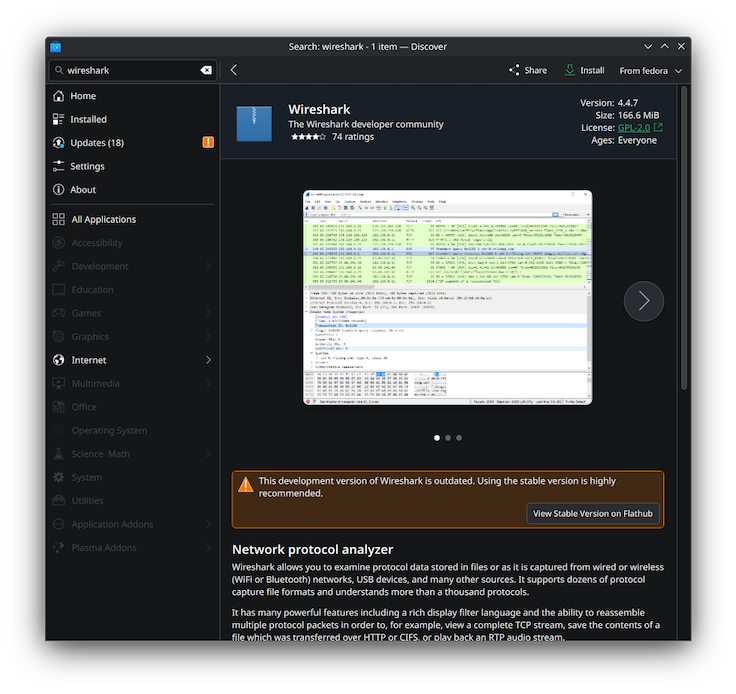Click the Share icon in toolbar
This screenshot has width=736, height=694.
tap(514, 70)
